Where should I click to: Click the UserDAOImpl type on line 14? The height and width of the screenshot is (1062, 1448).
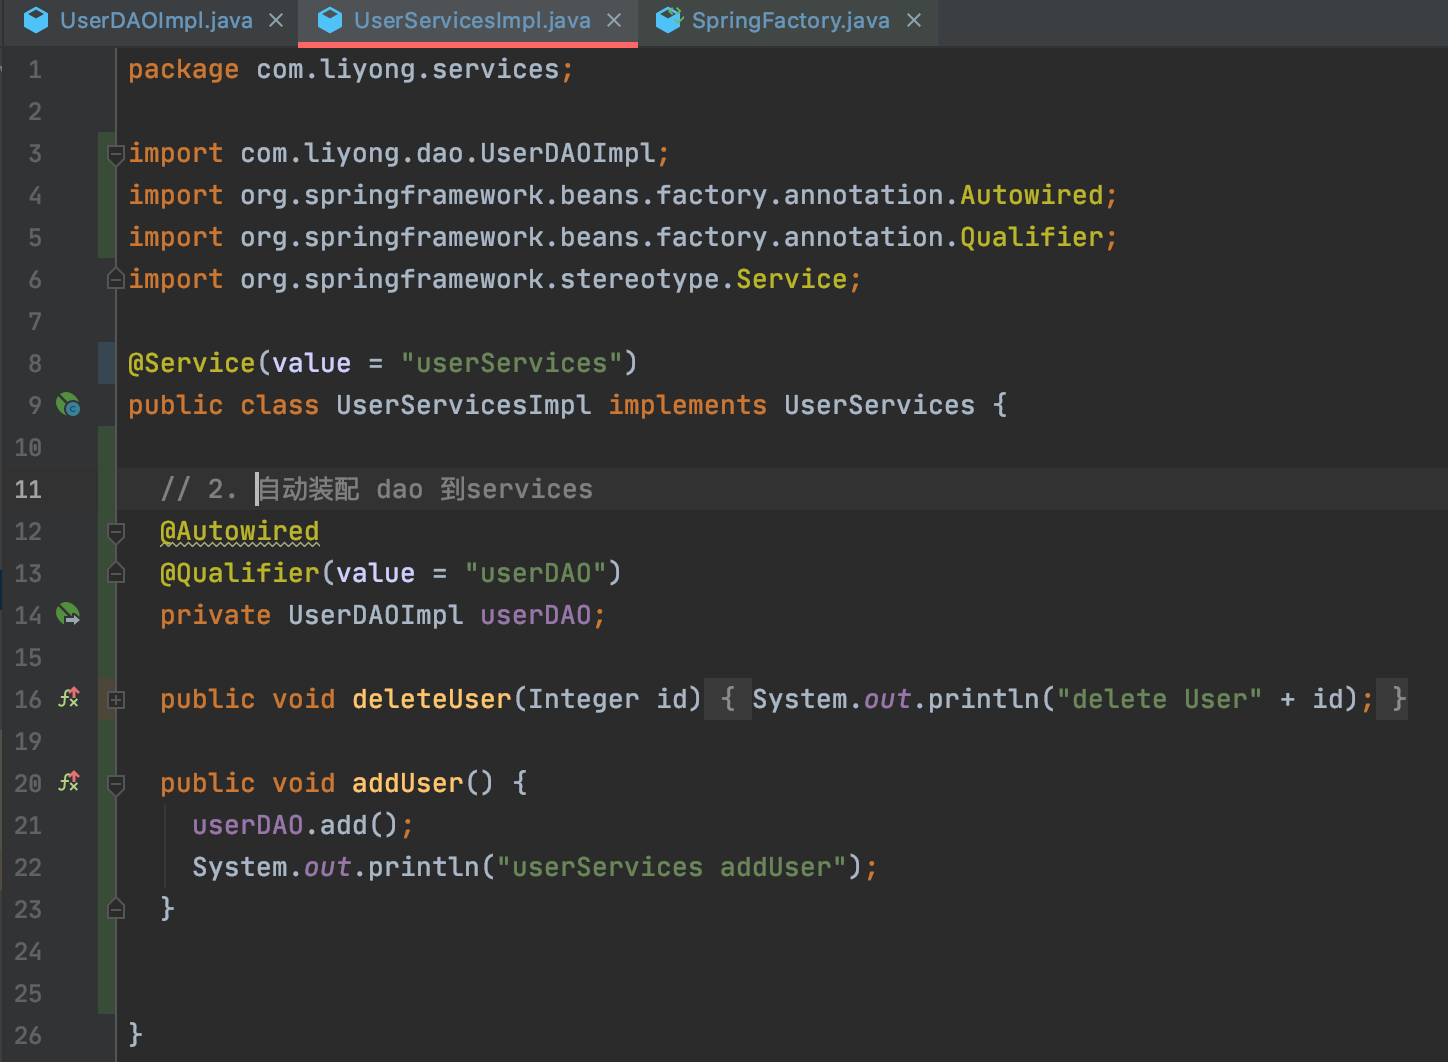click(376, 615)
